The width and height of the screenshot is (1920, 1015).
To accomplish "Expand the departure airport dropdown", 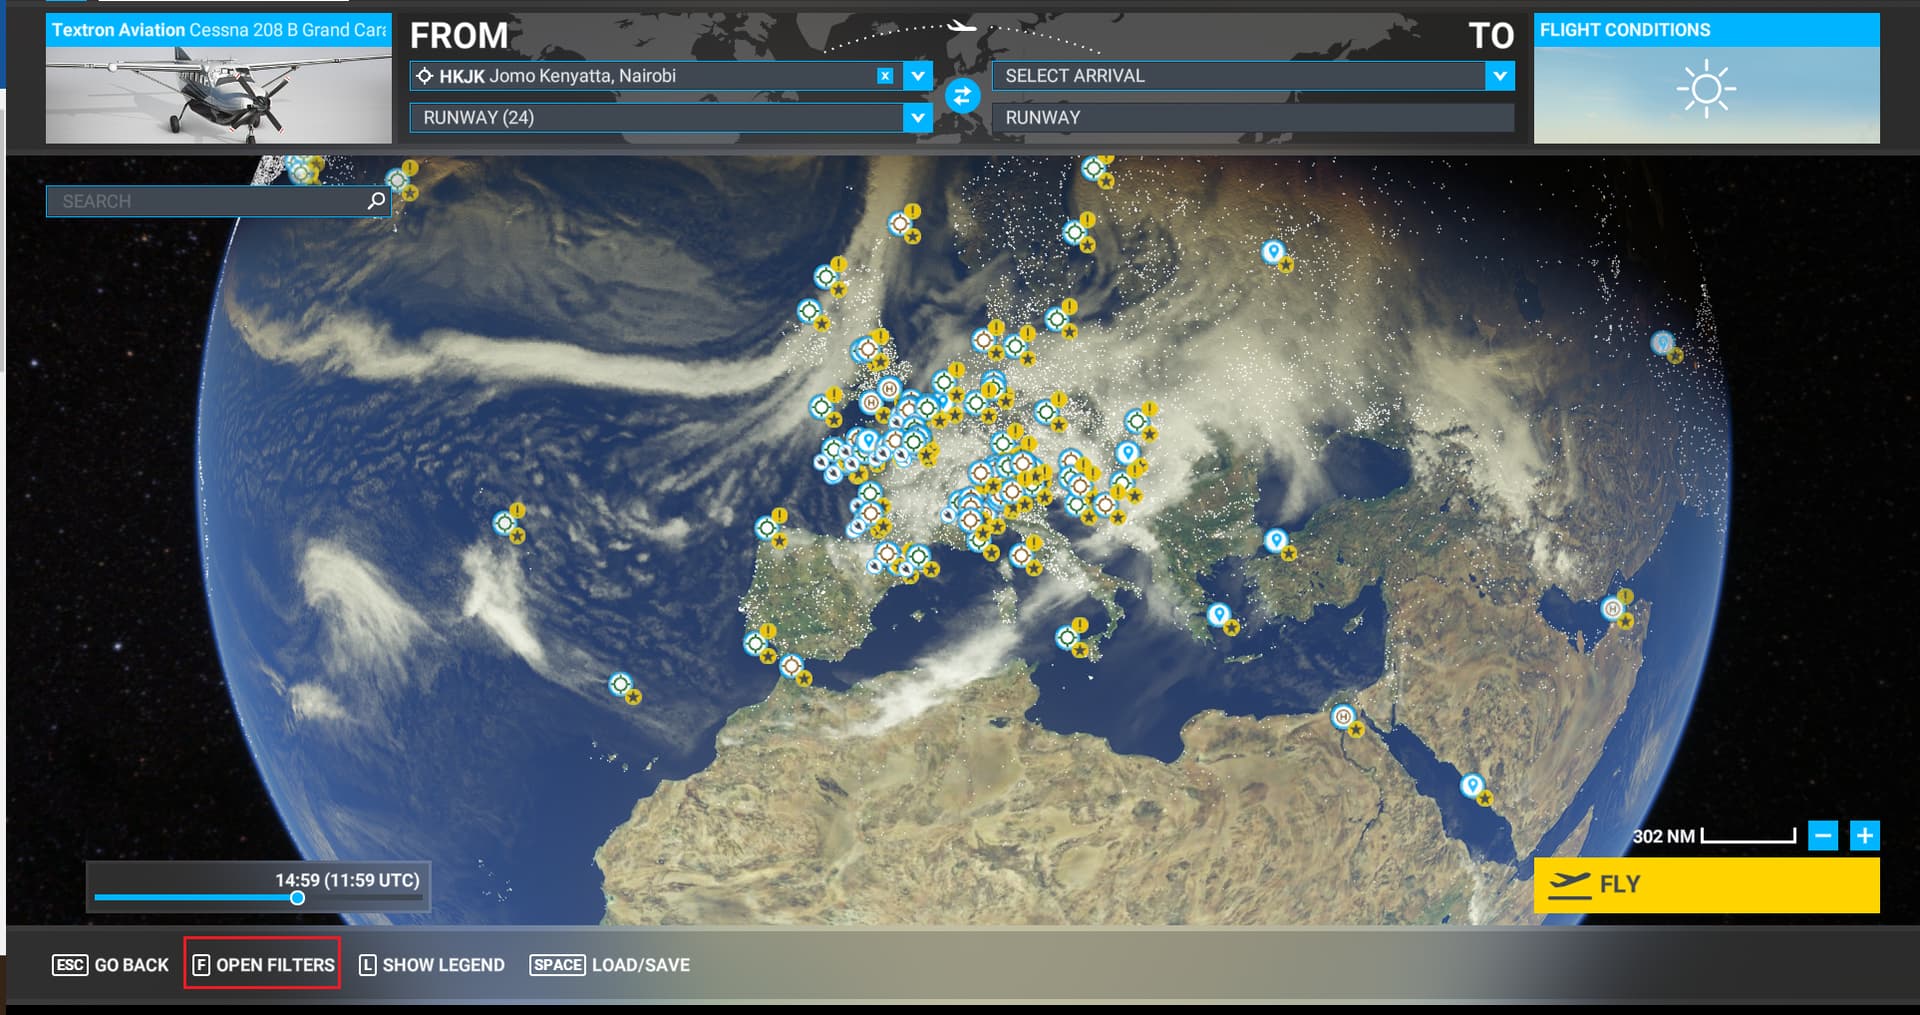I will (917, 76).
